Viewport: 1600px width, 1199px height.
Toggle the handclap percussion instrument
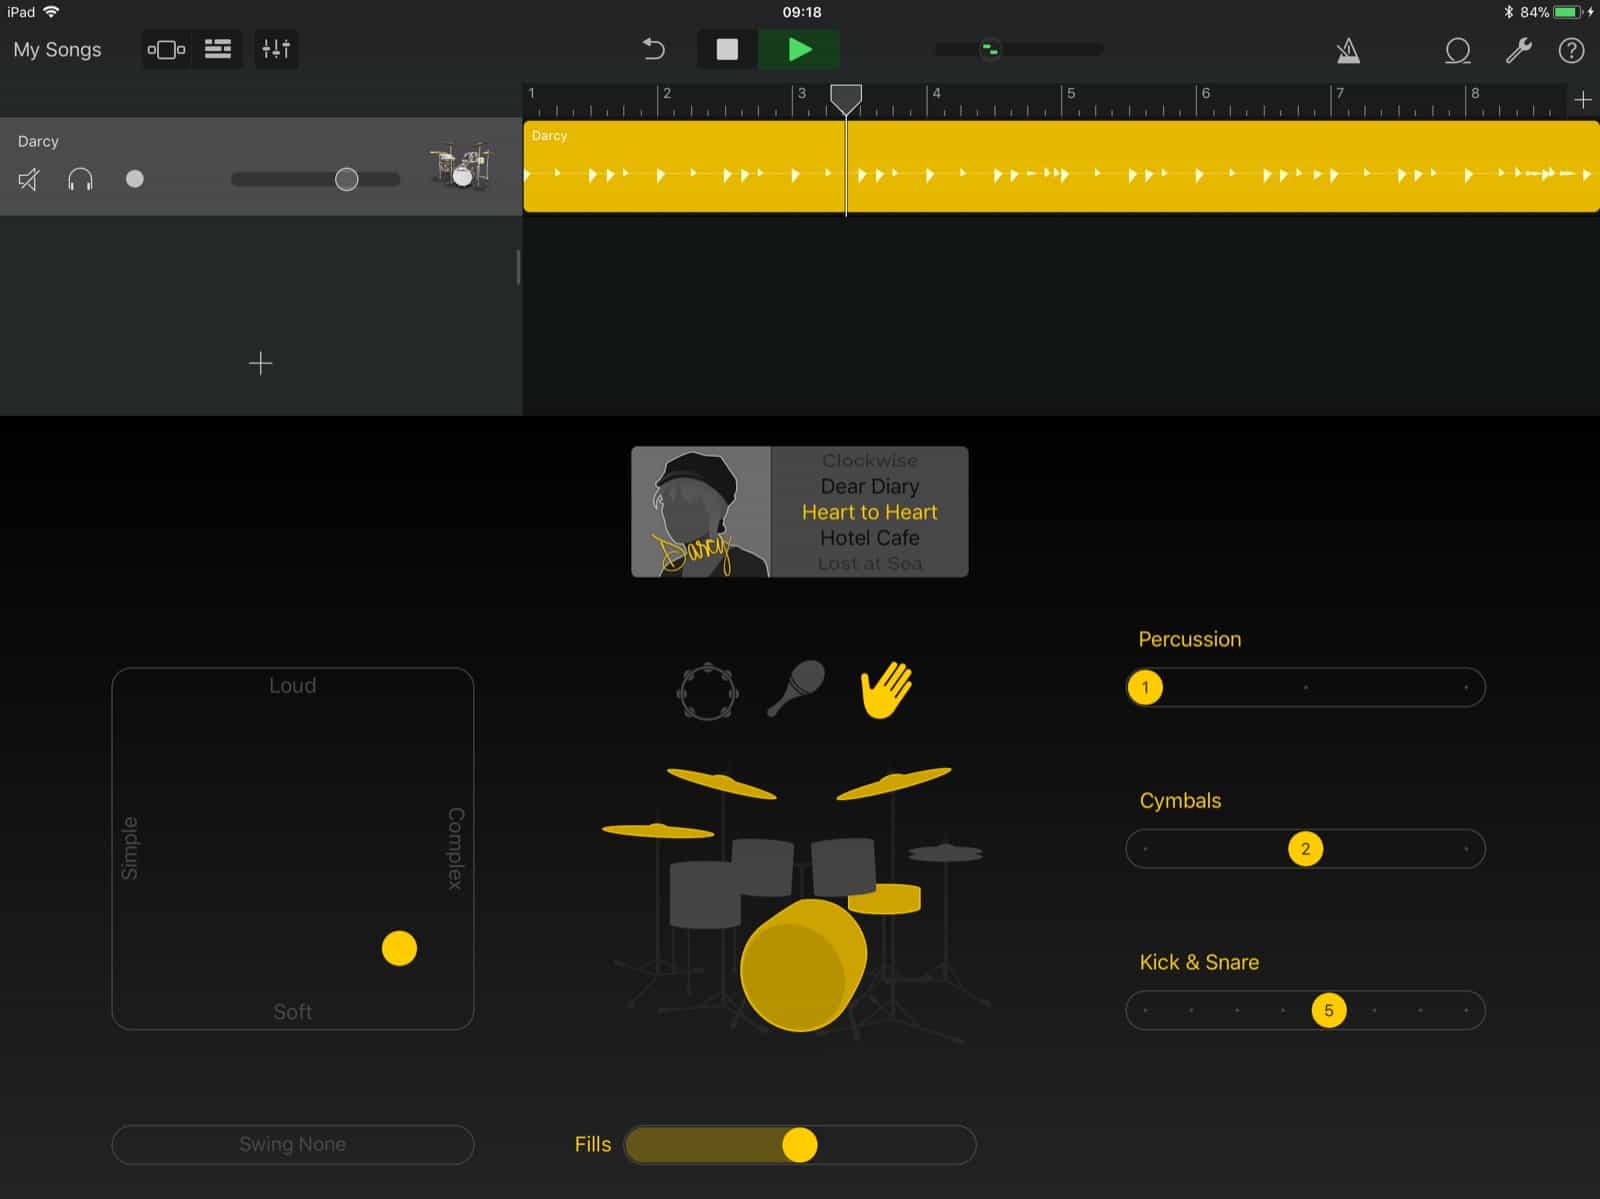click(886, 689)
